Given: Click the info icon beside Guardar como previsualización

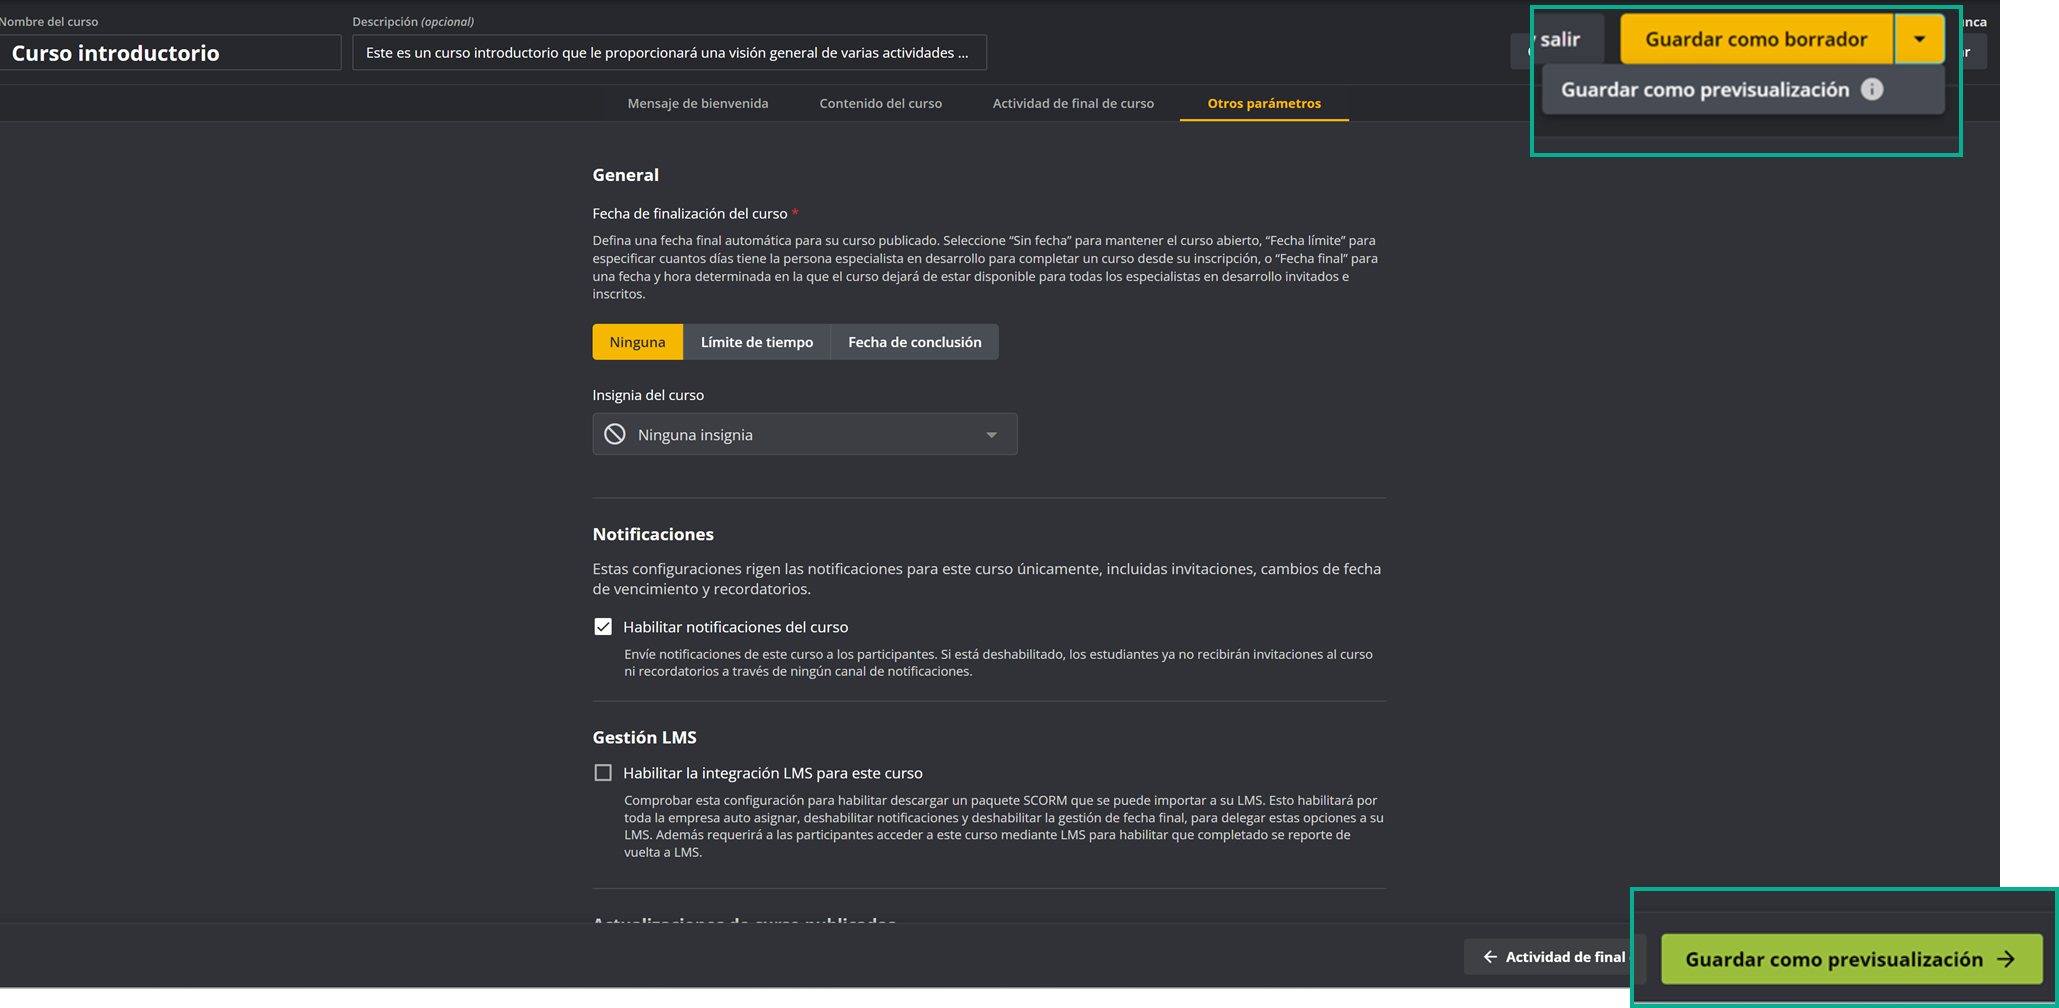Looking at the screenshot, I should click(1872, 90).
